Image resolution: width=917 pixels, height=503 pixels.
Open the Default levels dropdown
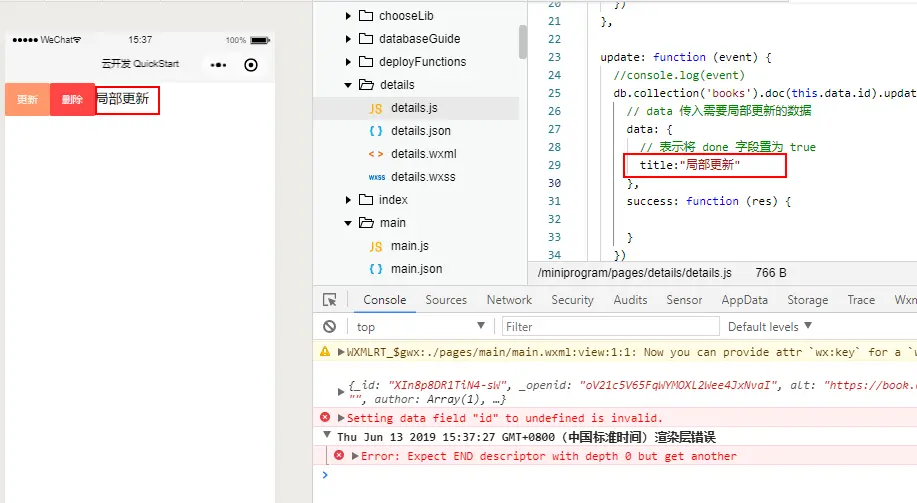click(x=770, y=326)
